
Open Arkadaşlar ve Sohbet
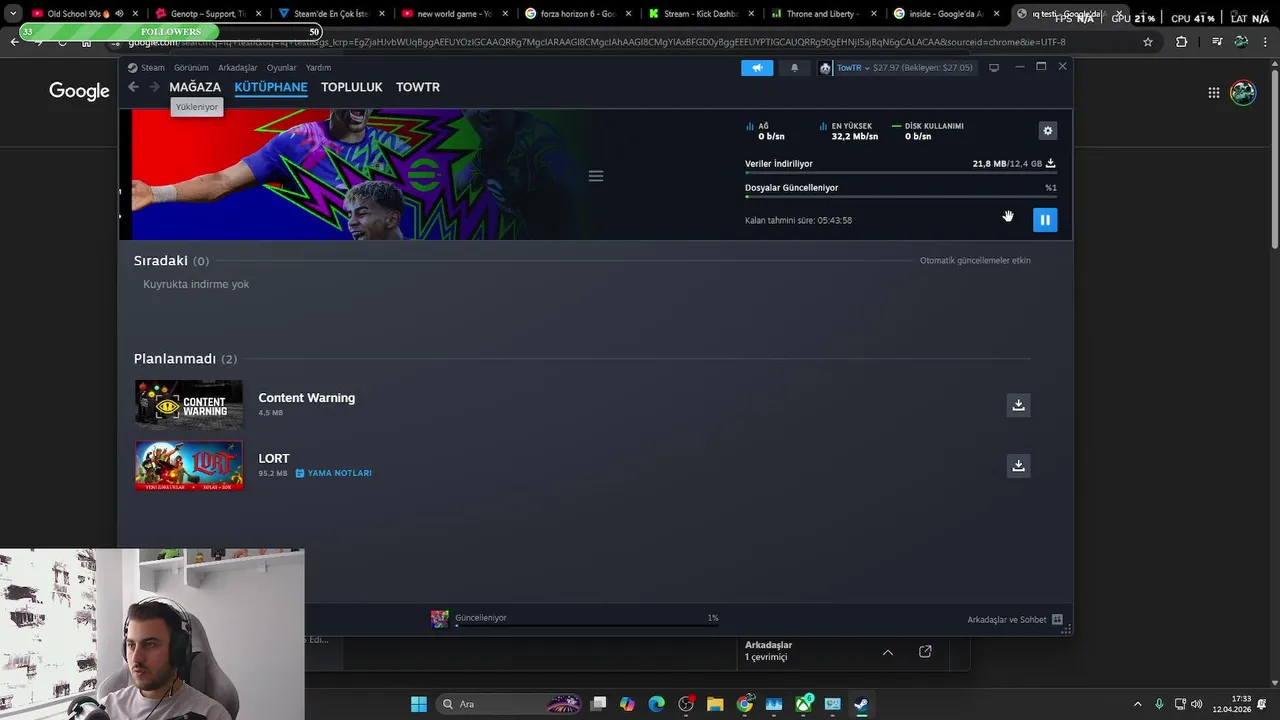click(1015, 620)
